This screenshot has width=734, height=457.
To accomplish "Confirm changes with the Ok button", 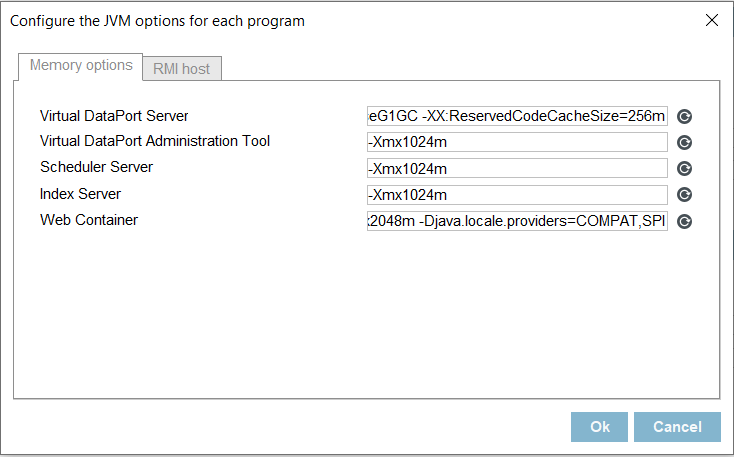I will click(x=599, y=427).
